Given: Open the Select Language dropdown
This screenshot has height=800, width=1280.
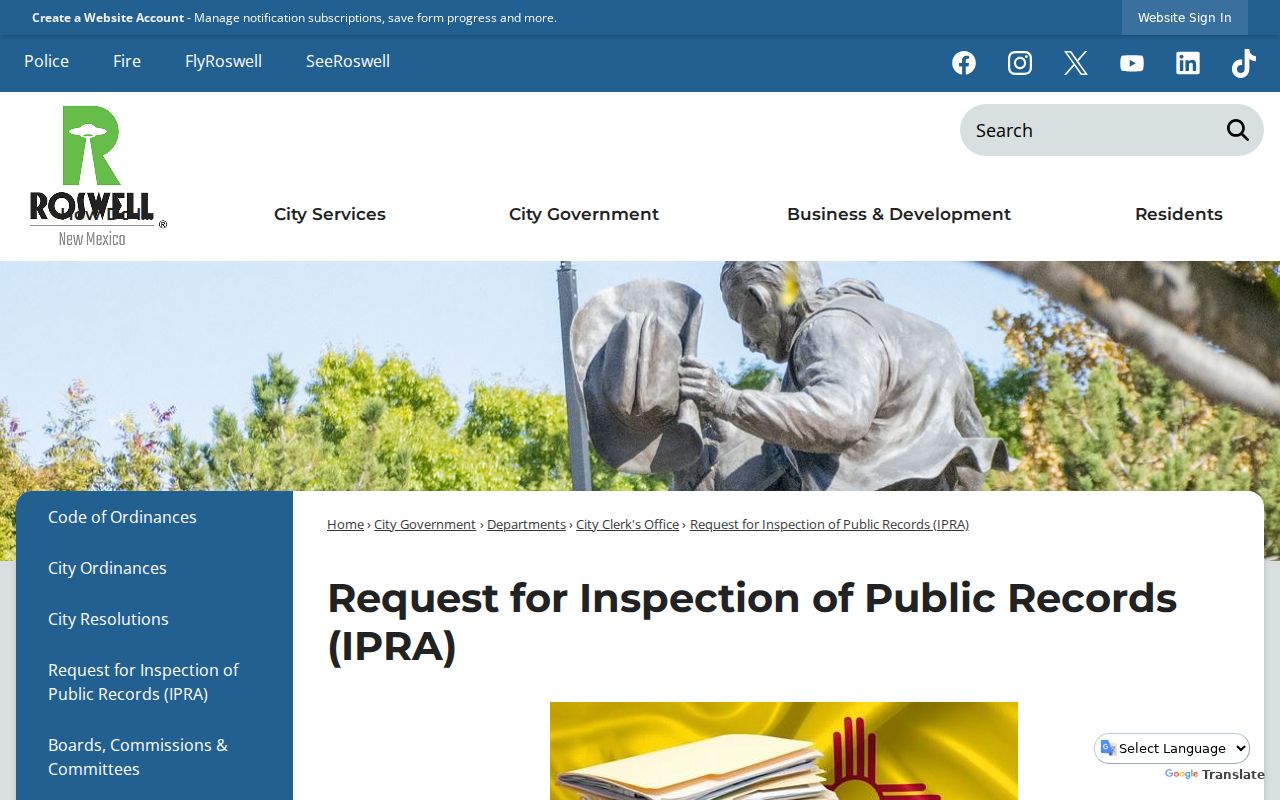Looking at the screenshot, I should (1172, 748).
